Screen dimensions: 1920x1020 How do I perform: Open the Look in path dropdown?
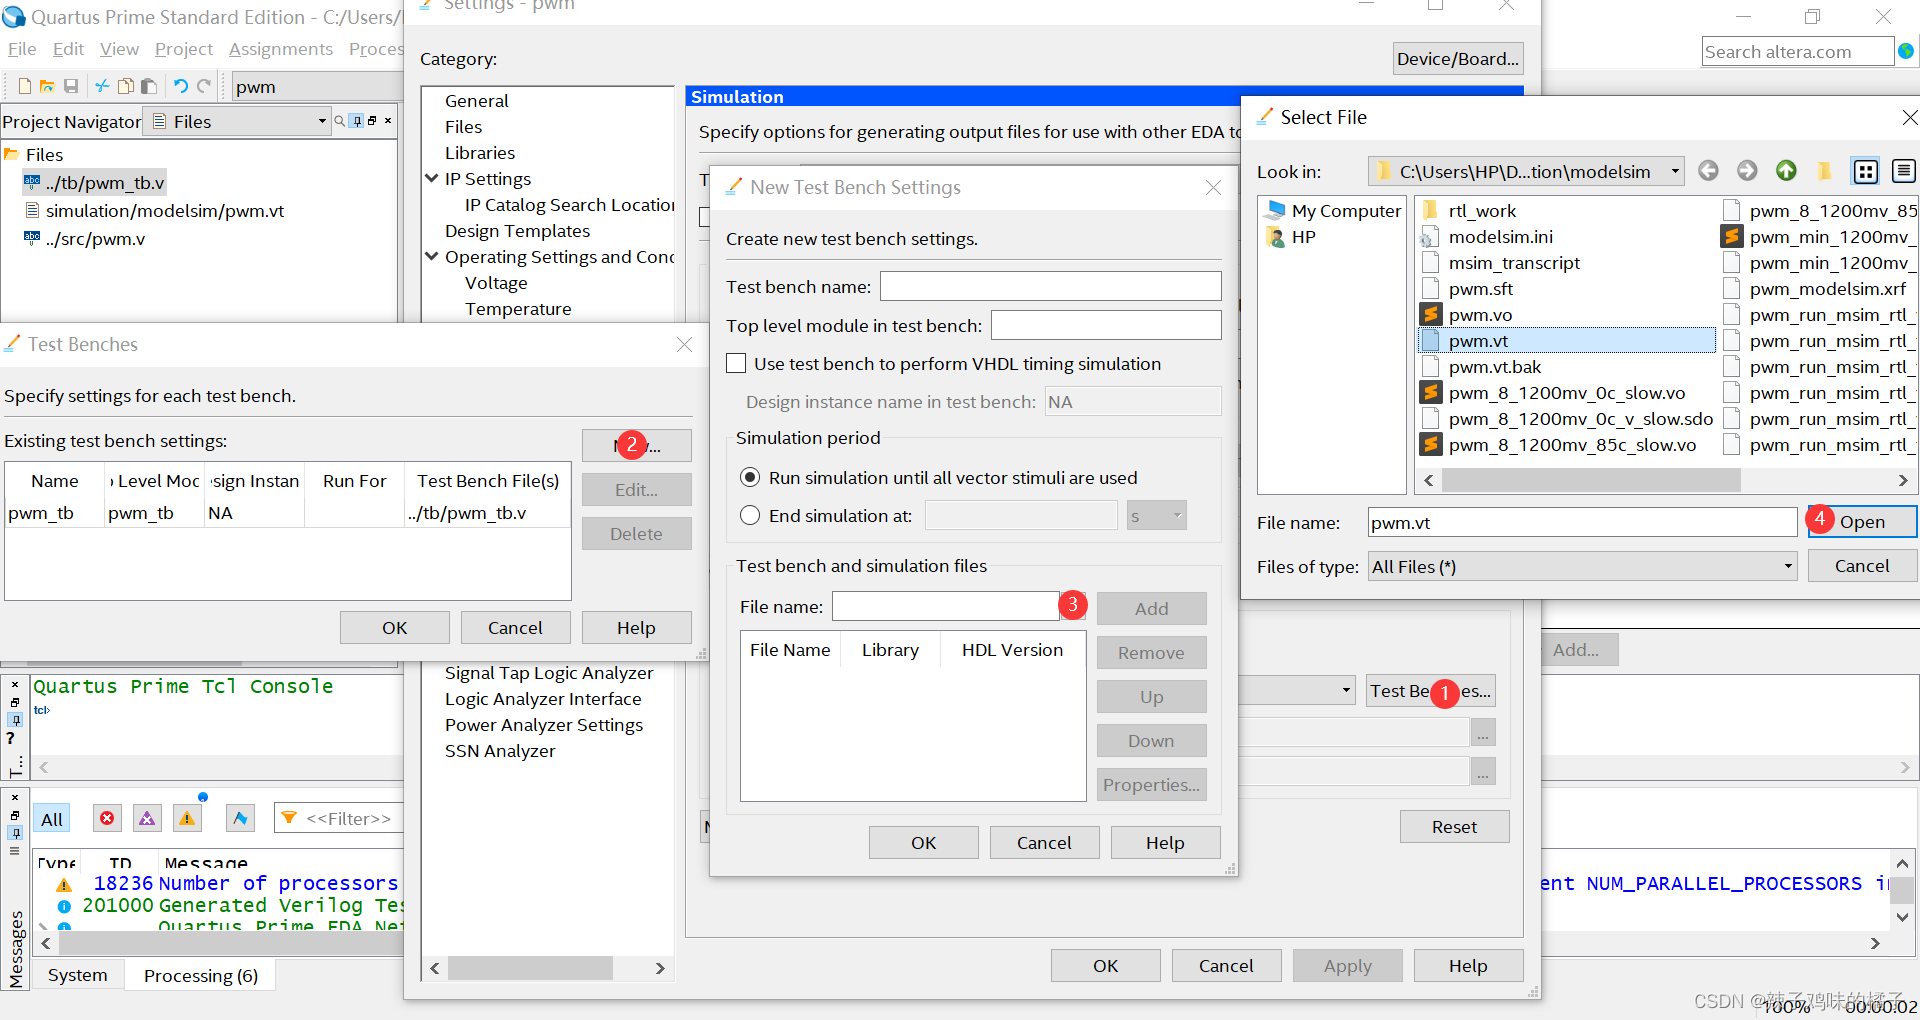click(1675, 171)
